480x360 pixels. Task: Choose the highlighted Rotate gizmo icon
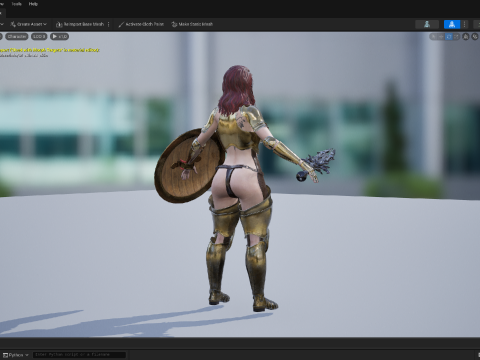[x=449, y=36]
